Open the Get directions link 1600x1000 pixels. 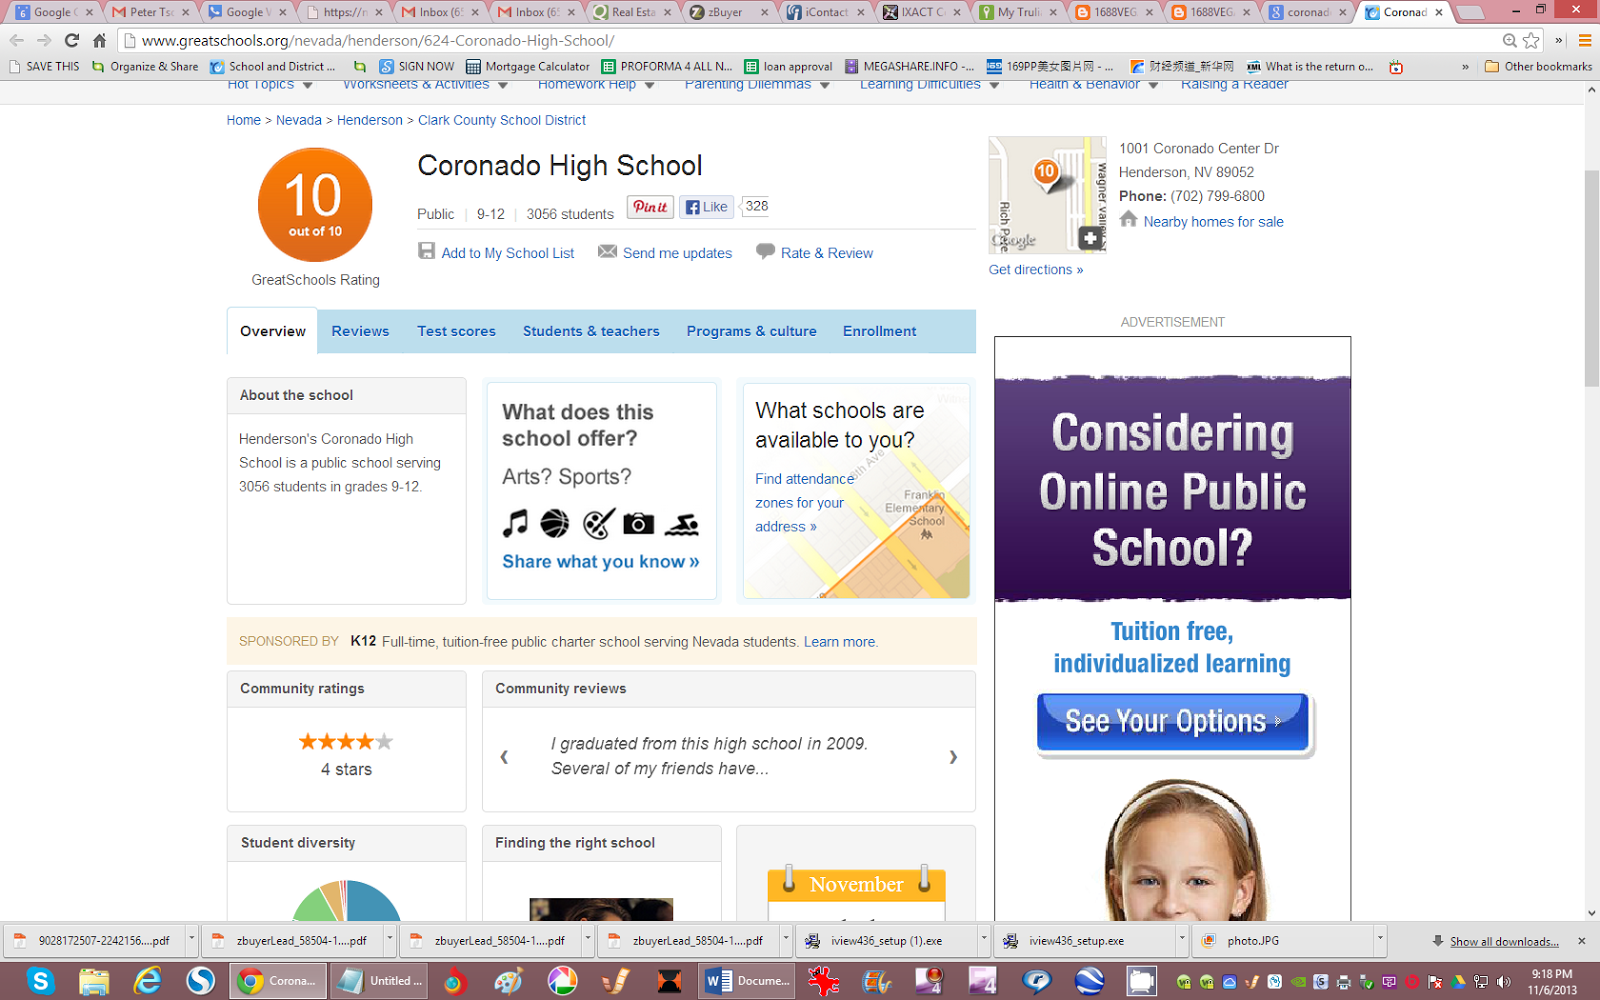[1036, 270]
